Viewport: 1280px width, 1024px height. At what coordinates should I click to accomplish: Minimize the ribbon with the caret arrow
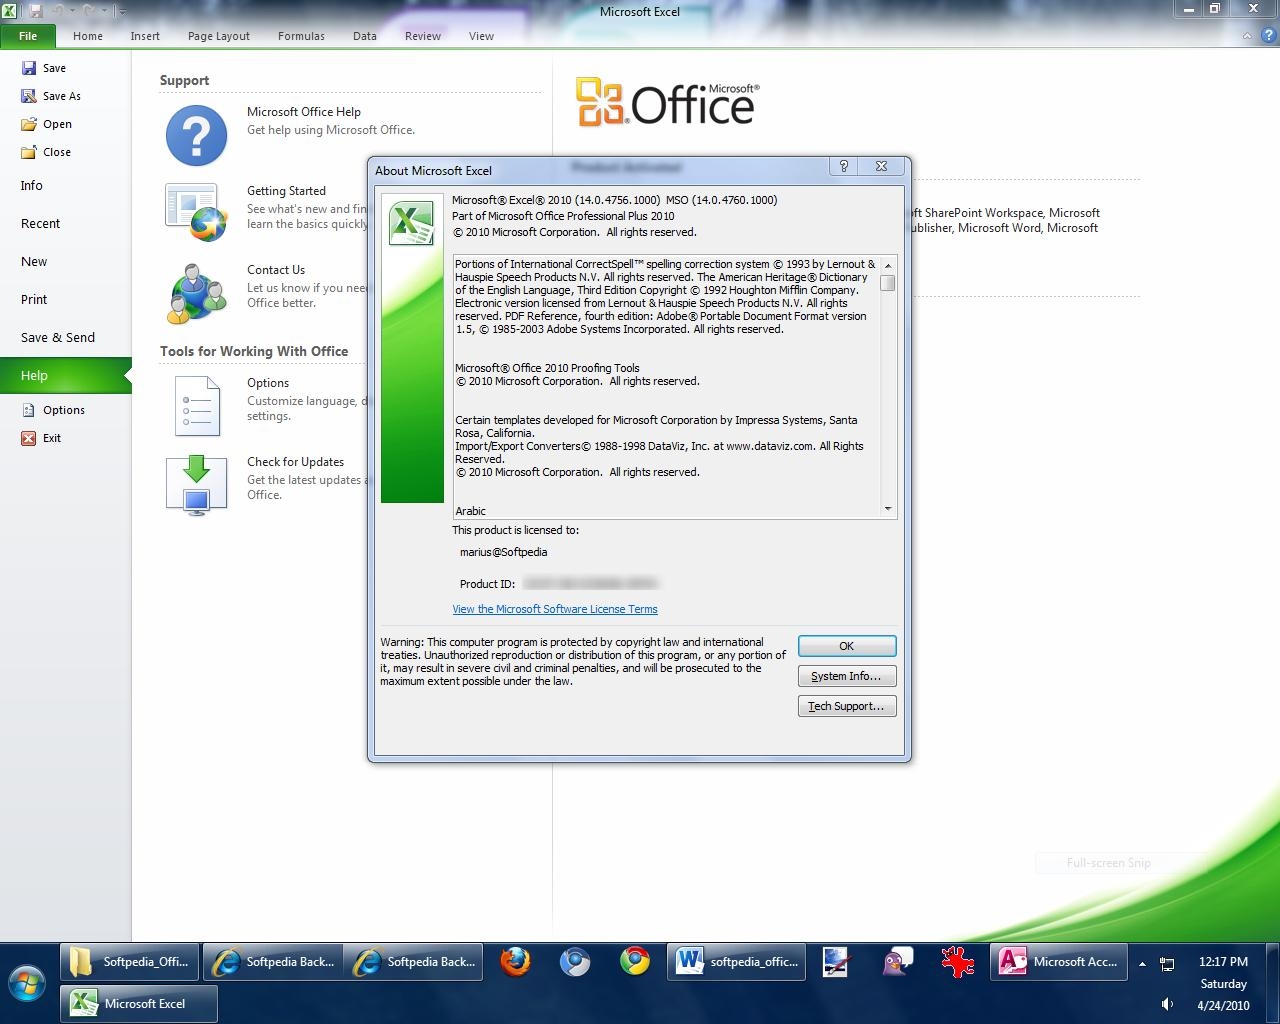1247,36
